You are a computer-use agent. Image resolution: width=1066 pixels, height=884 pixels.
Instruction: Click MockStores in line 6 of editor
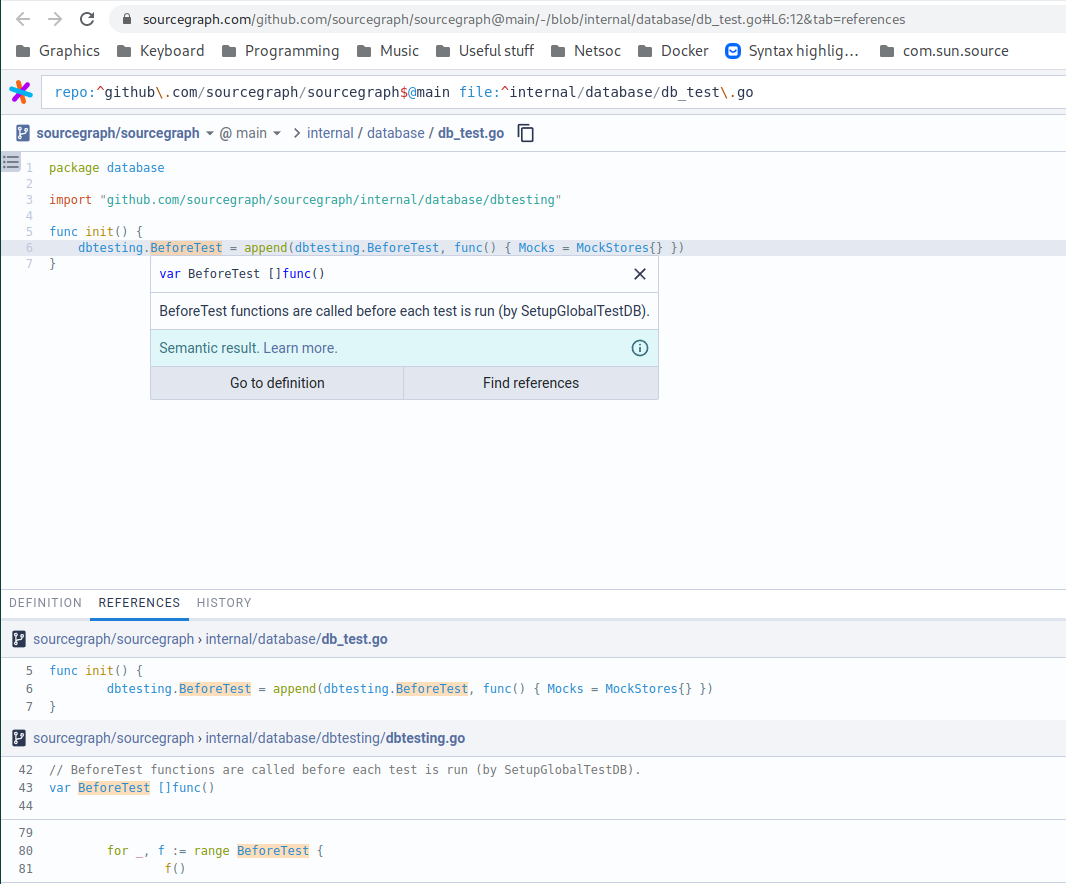click(x=612, y=248)
